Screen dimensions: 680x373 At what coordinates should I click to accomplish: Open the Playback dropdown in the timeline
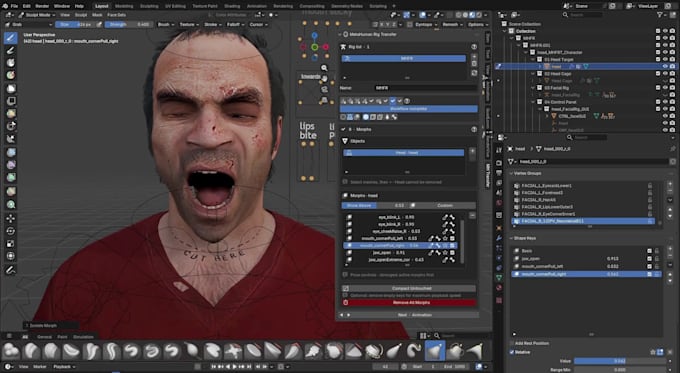pyautogui.click(x=64, y=367)
